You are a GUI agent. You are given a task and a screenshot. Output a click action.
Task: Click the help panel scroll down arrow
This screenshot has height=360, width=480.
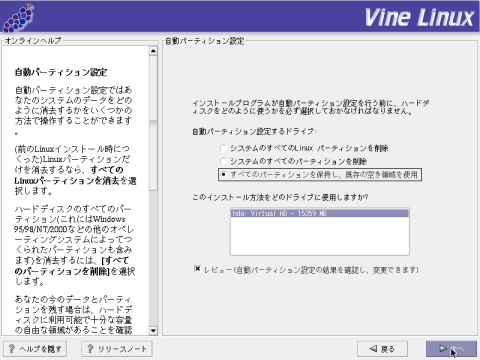153,331
